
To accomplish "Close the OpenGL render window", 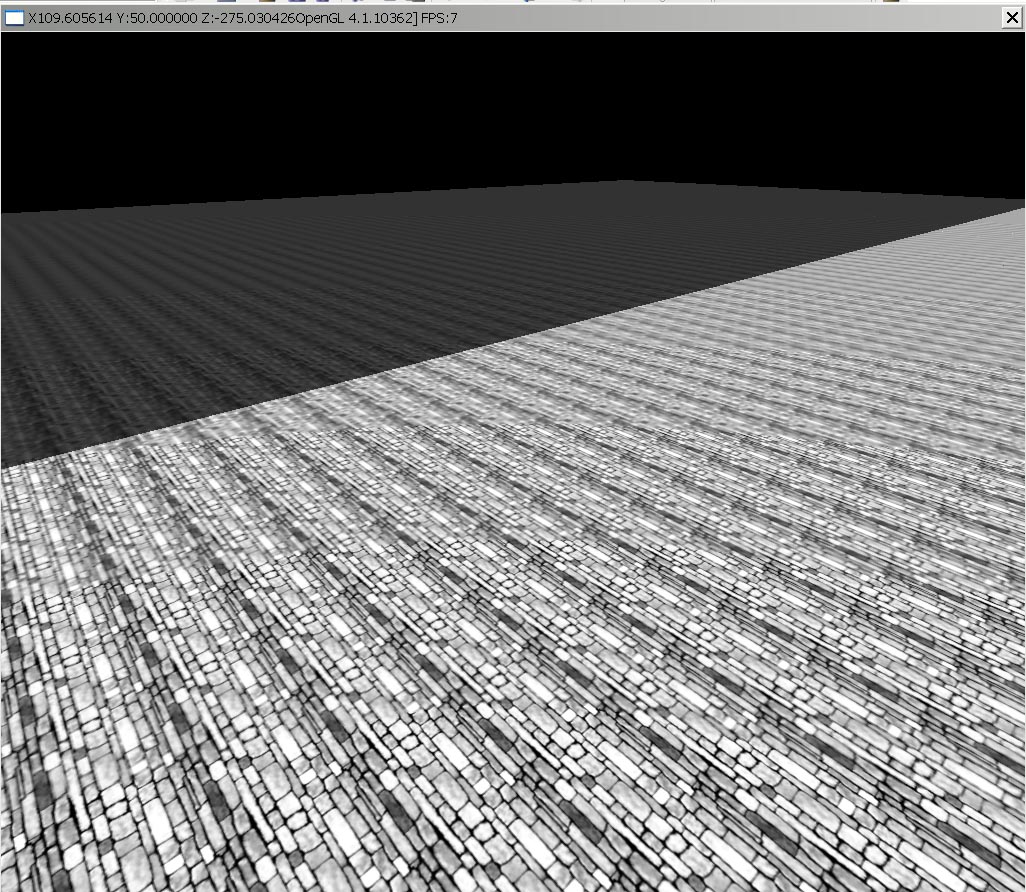I will [x=1011, y=18].
